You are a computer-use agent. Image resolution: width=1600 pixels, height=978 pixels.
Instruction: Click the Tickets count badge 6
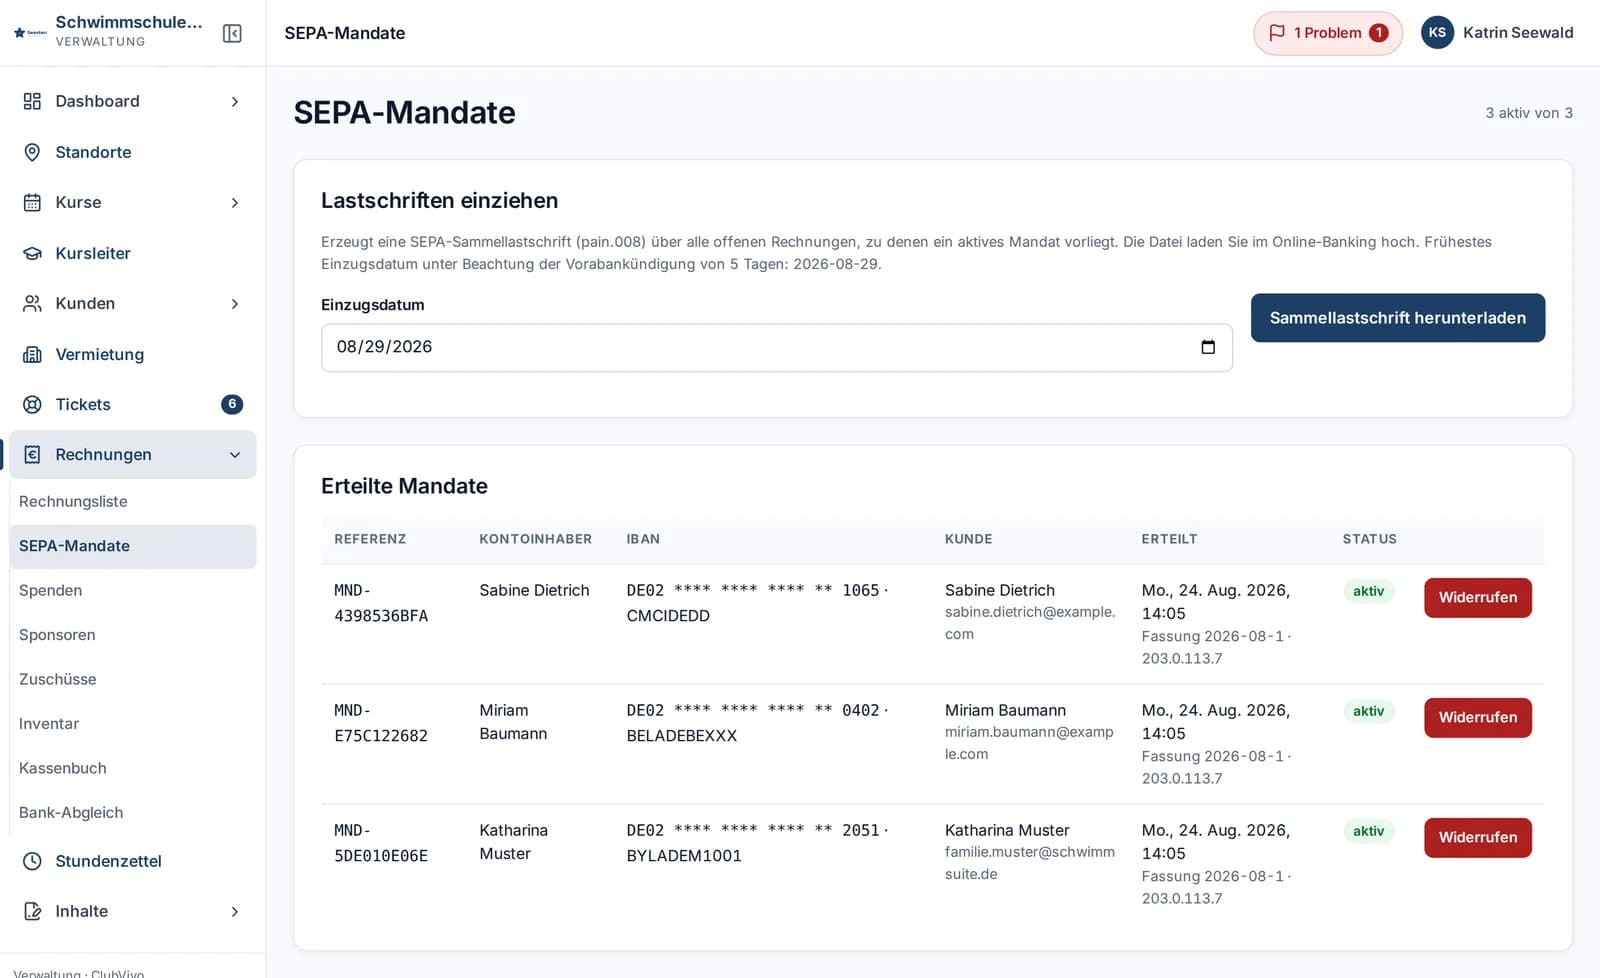pyautogui.click(x=232, y=404)
